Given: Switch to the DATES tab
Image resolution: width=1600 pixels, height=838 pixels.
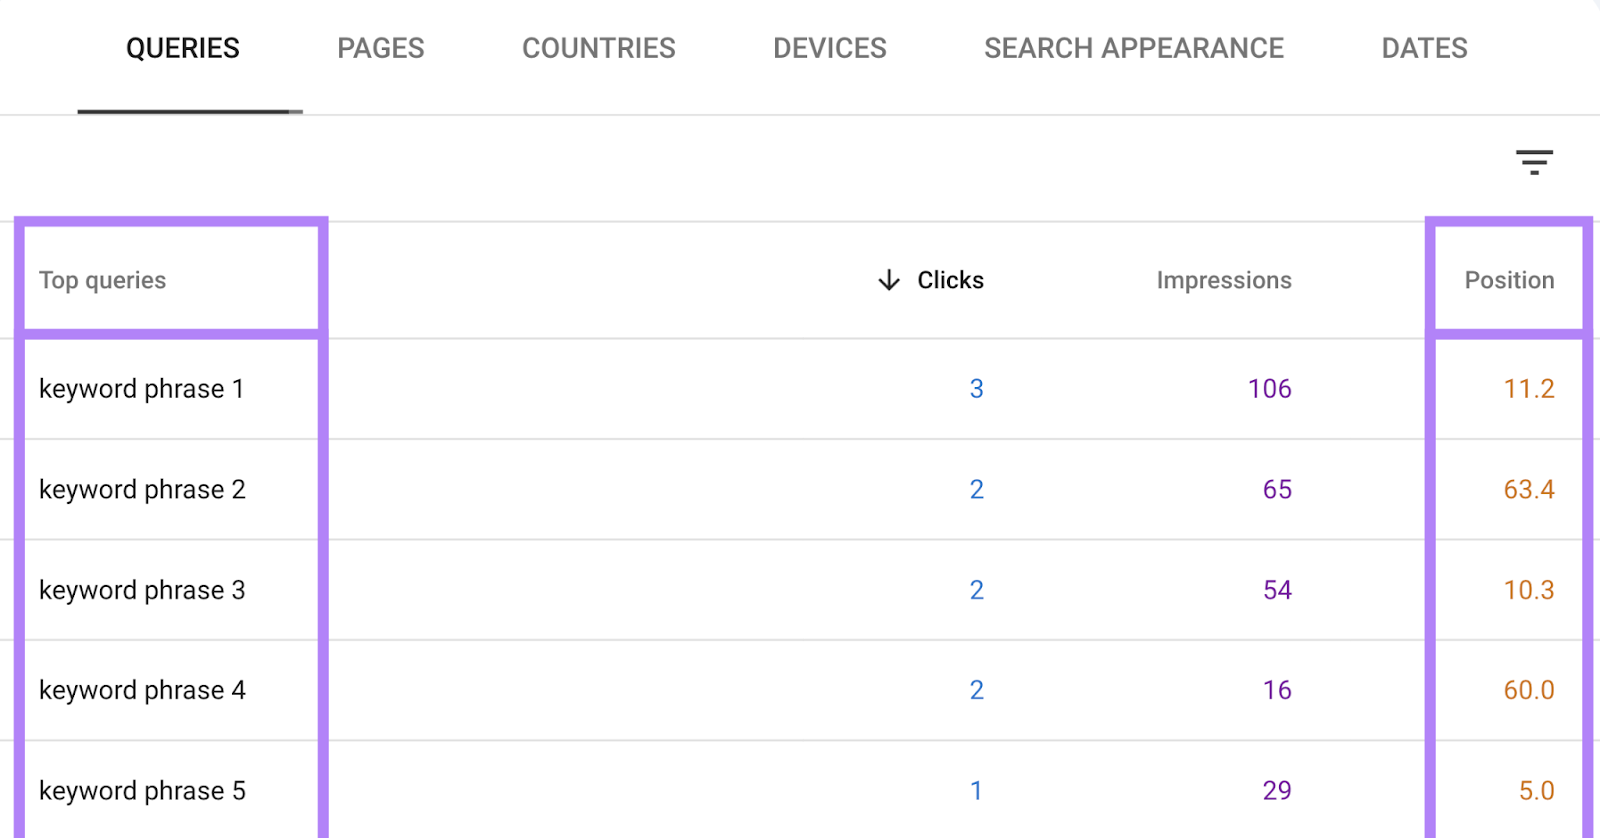Looking at the screenshot, I should [1424, 48].
